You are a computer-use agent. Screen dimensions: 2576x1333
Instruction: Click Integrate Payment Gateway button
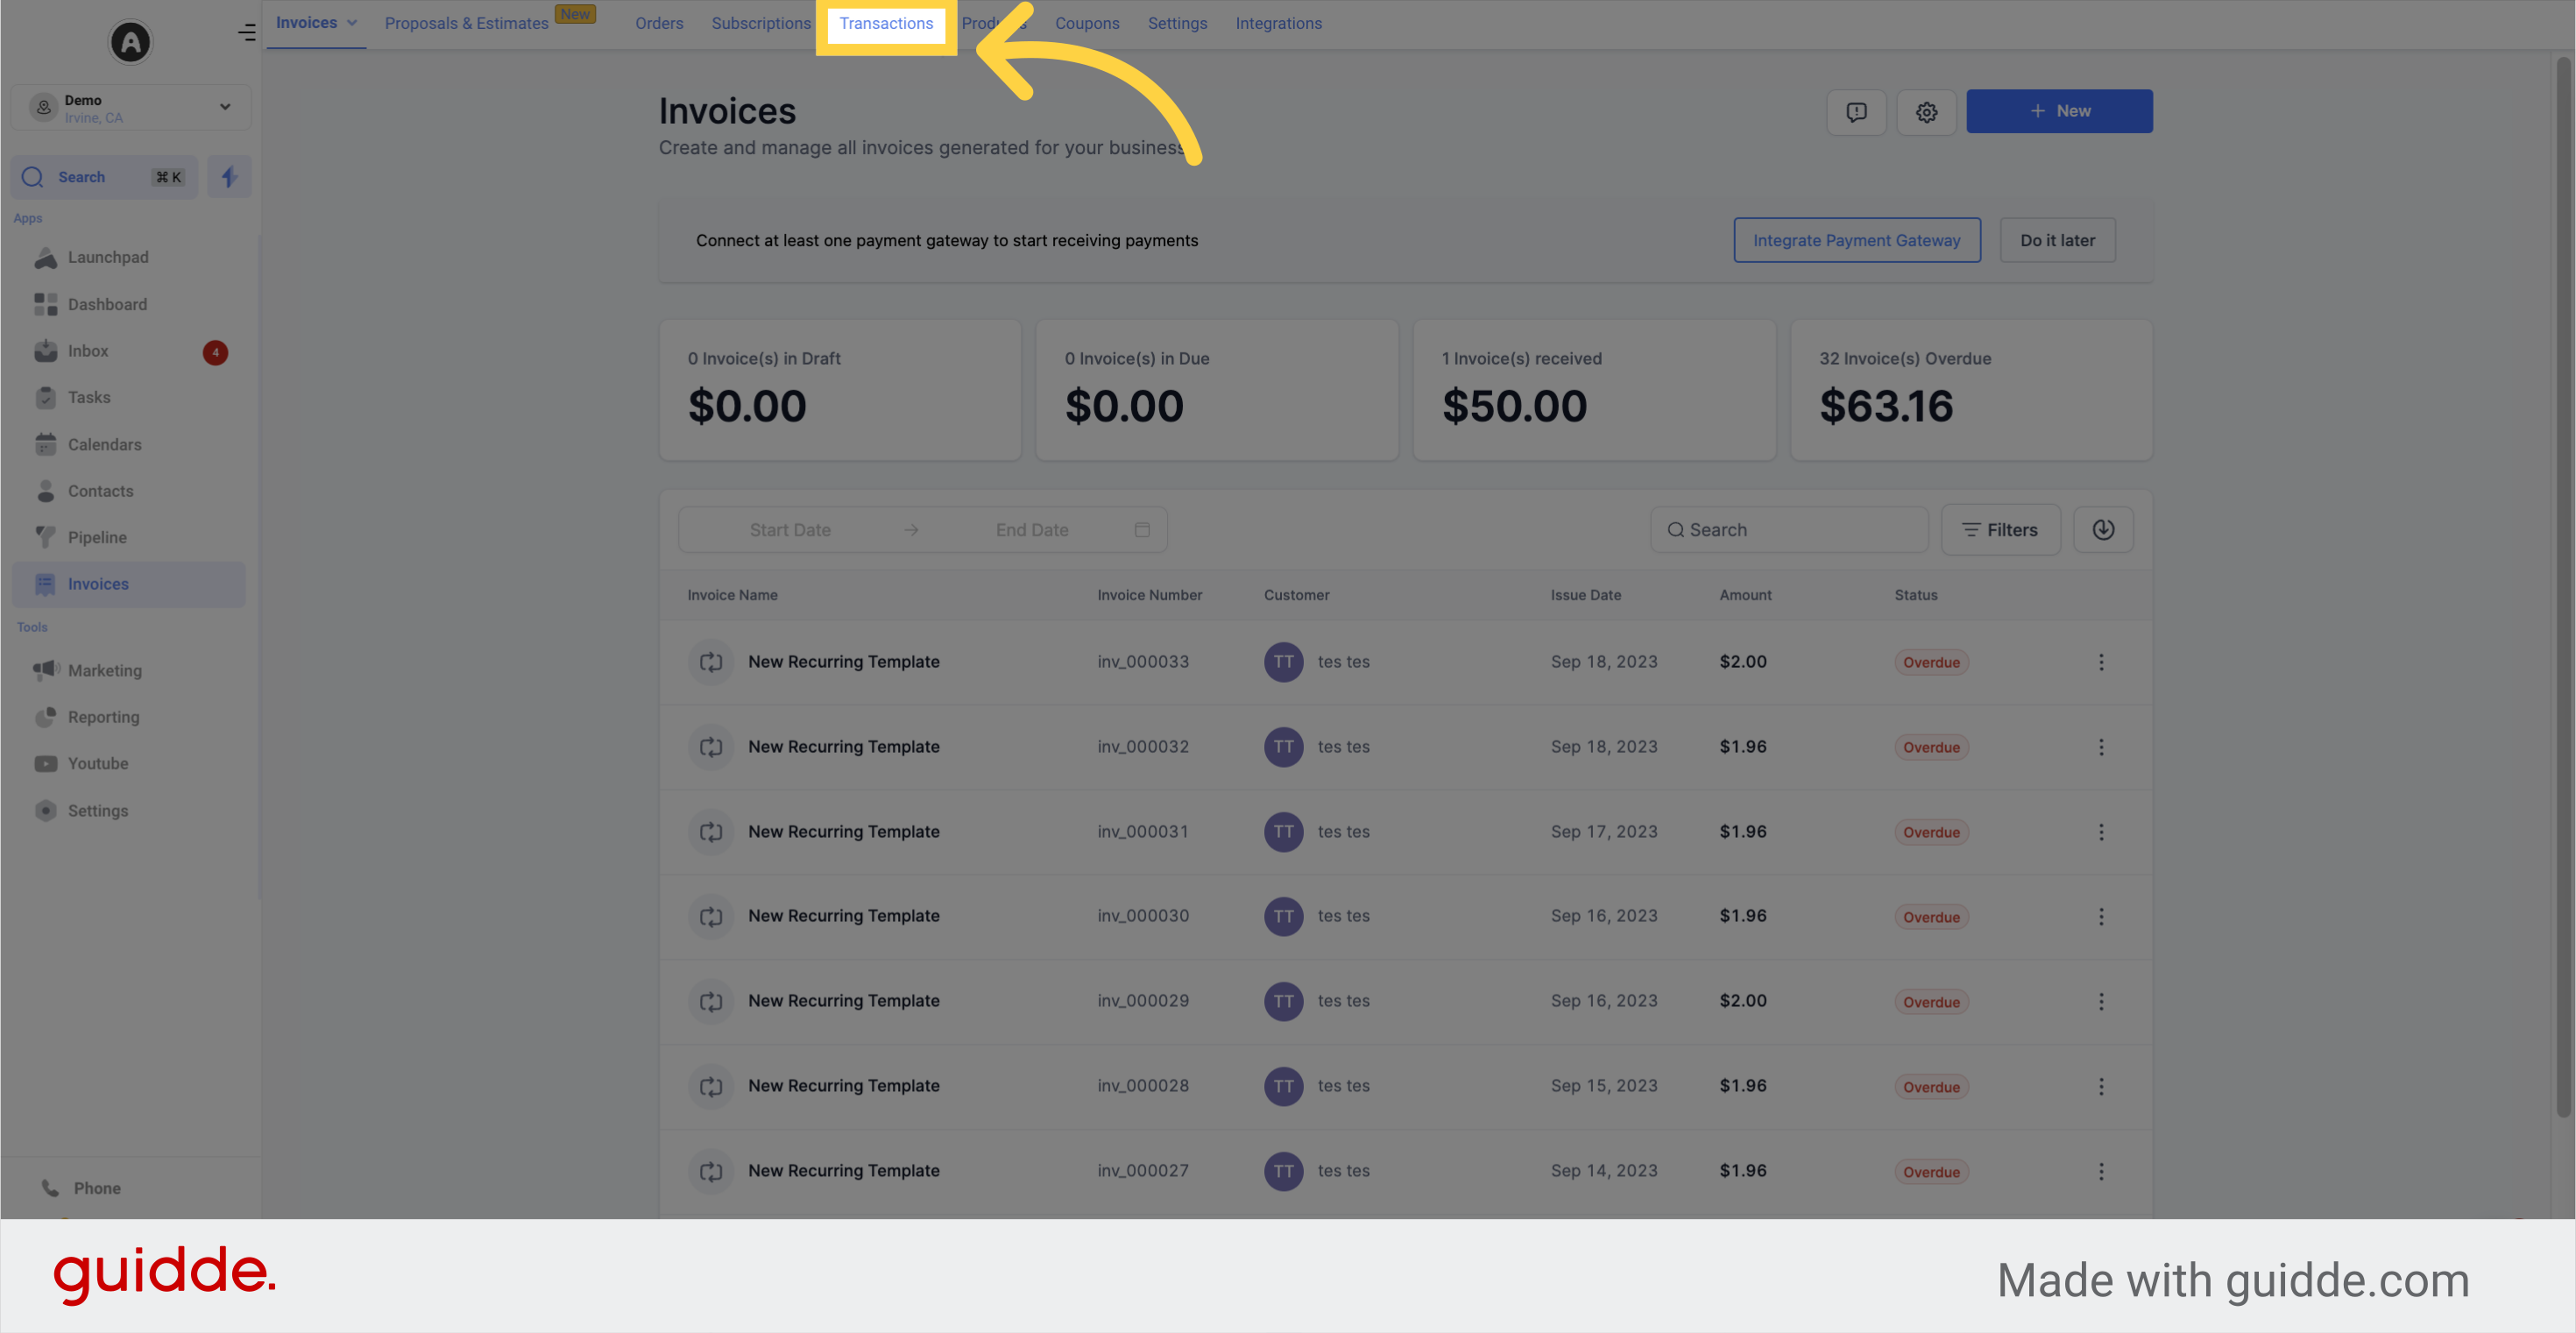(1856, 240)
